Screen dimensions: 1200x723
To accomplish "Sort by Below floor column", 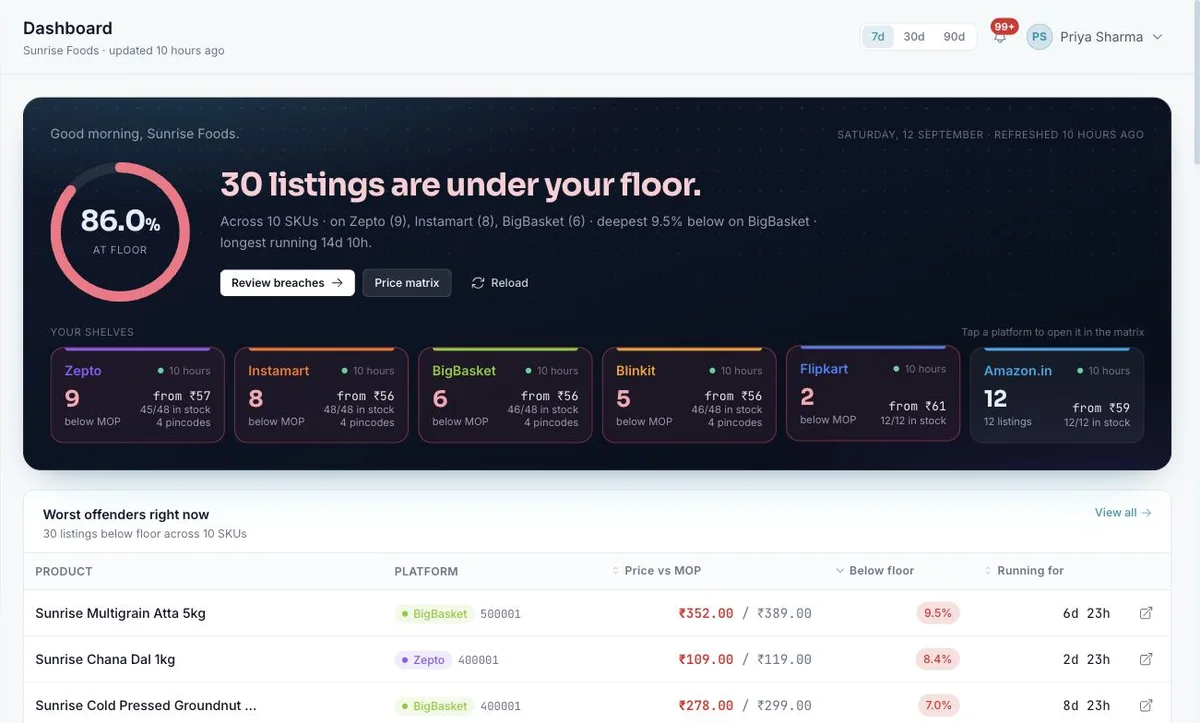I will (x=875, y=570).
